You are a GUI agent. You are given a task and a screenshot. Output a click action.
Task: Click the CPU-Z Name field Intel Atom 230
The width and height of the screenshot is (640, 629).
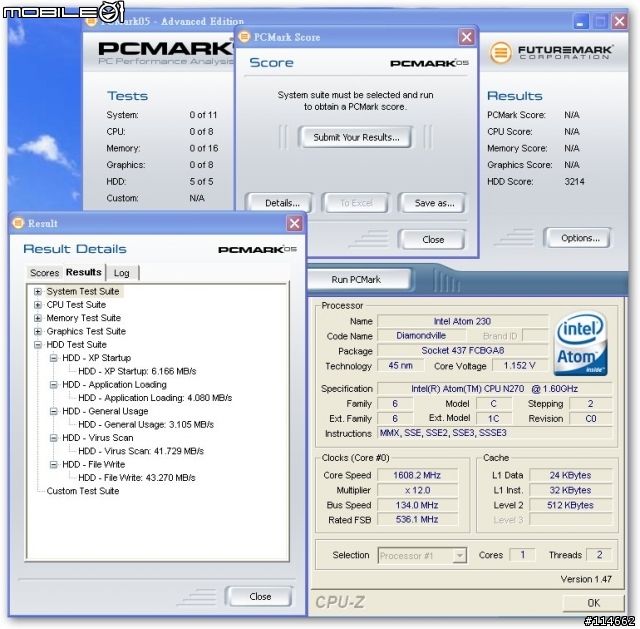click(x=462, y=321)
